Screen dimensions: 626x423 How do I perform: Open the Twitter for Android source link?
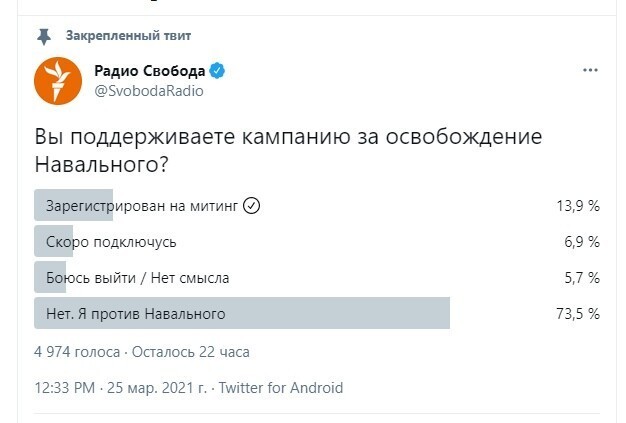(281, 388)
